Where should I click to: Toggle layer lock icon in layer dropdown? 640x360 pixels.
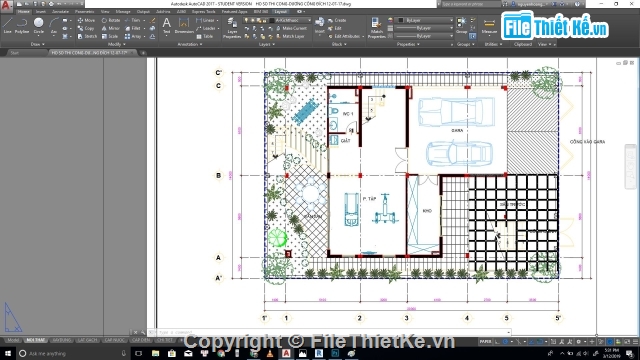click(264, 20)
